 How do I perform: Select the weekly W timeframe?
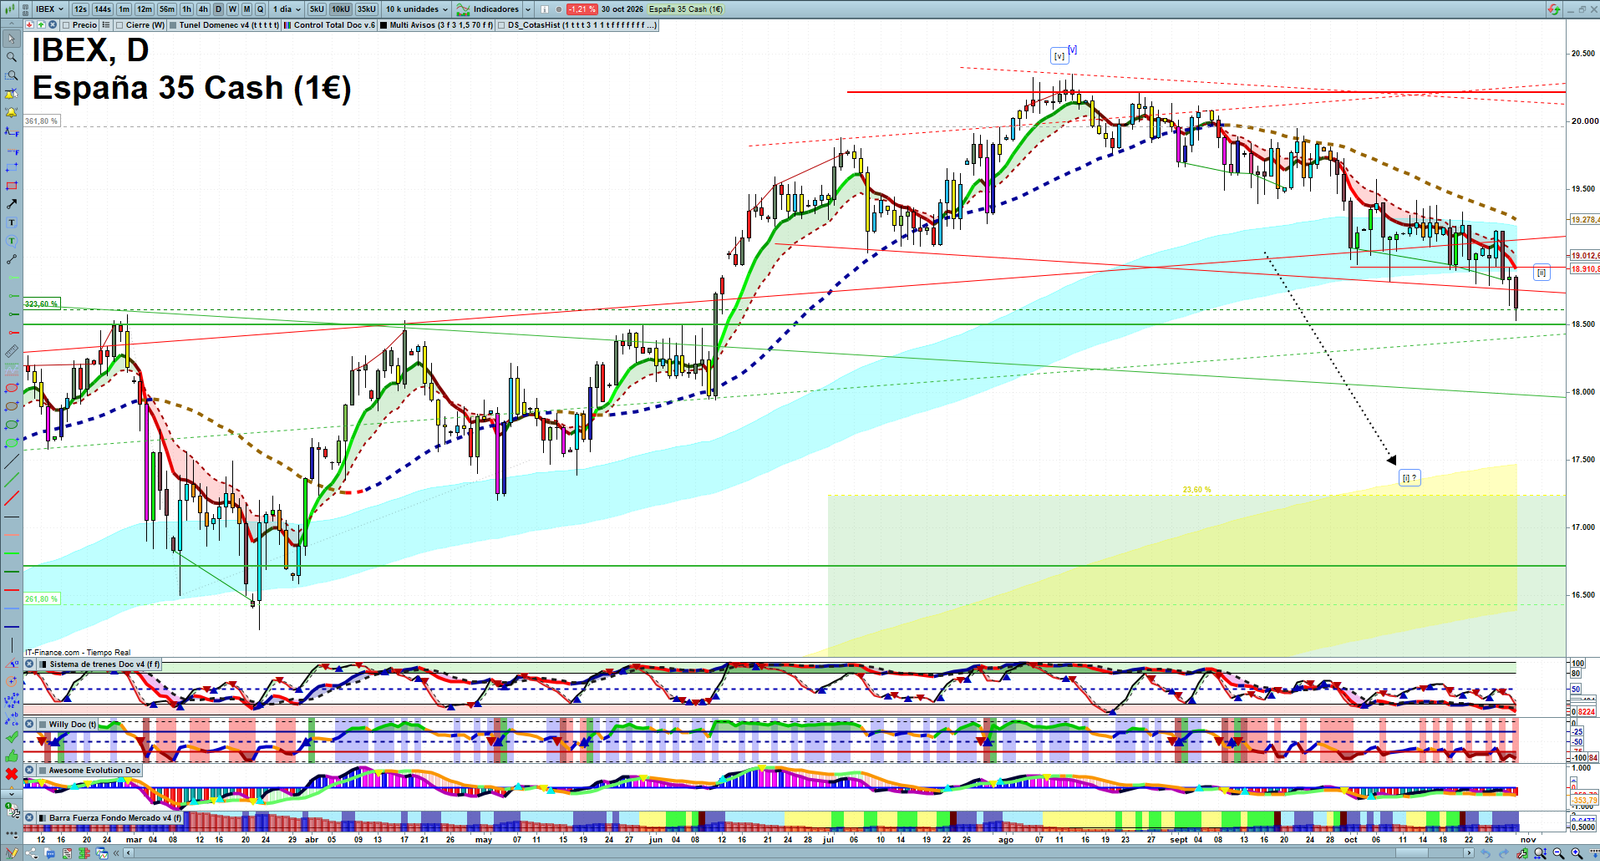(232, 9)
